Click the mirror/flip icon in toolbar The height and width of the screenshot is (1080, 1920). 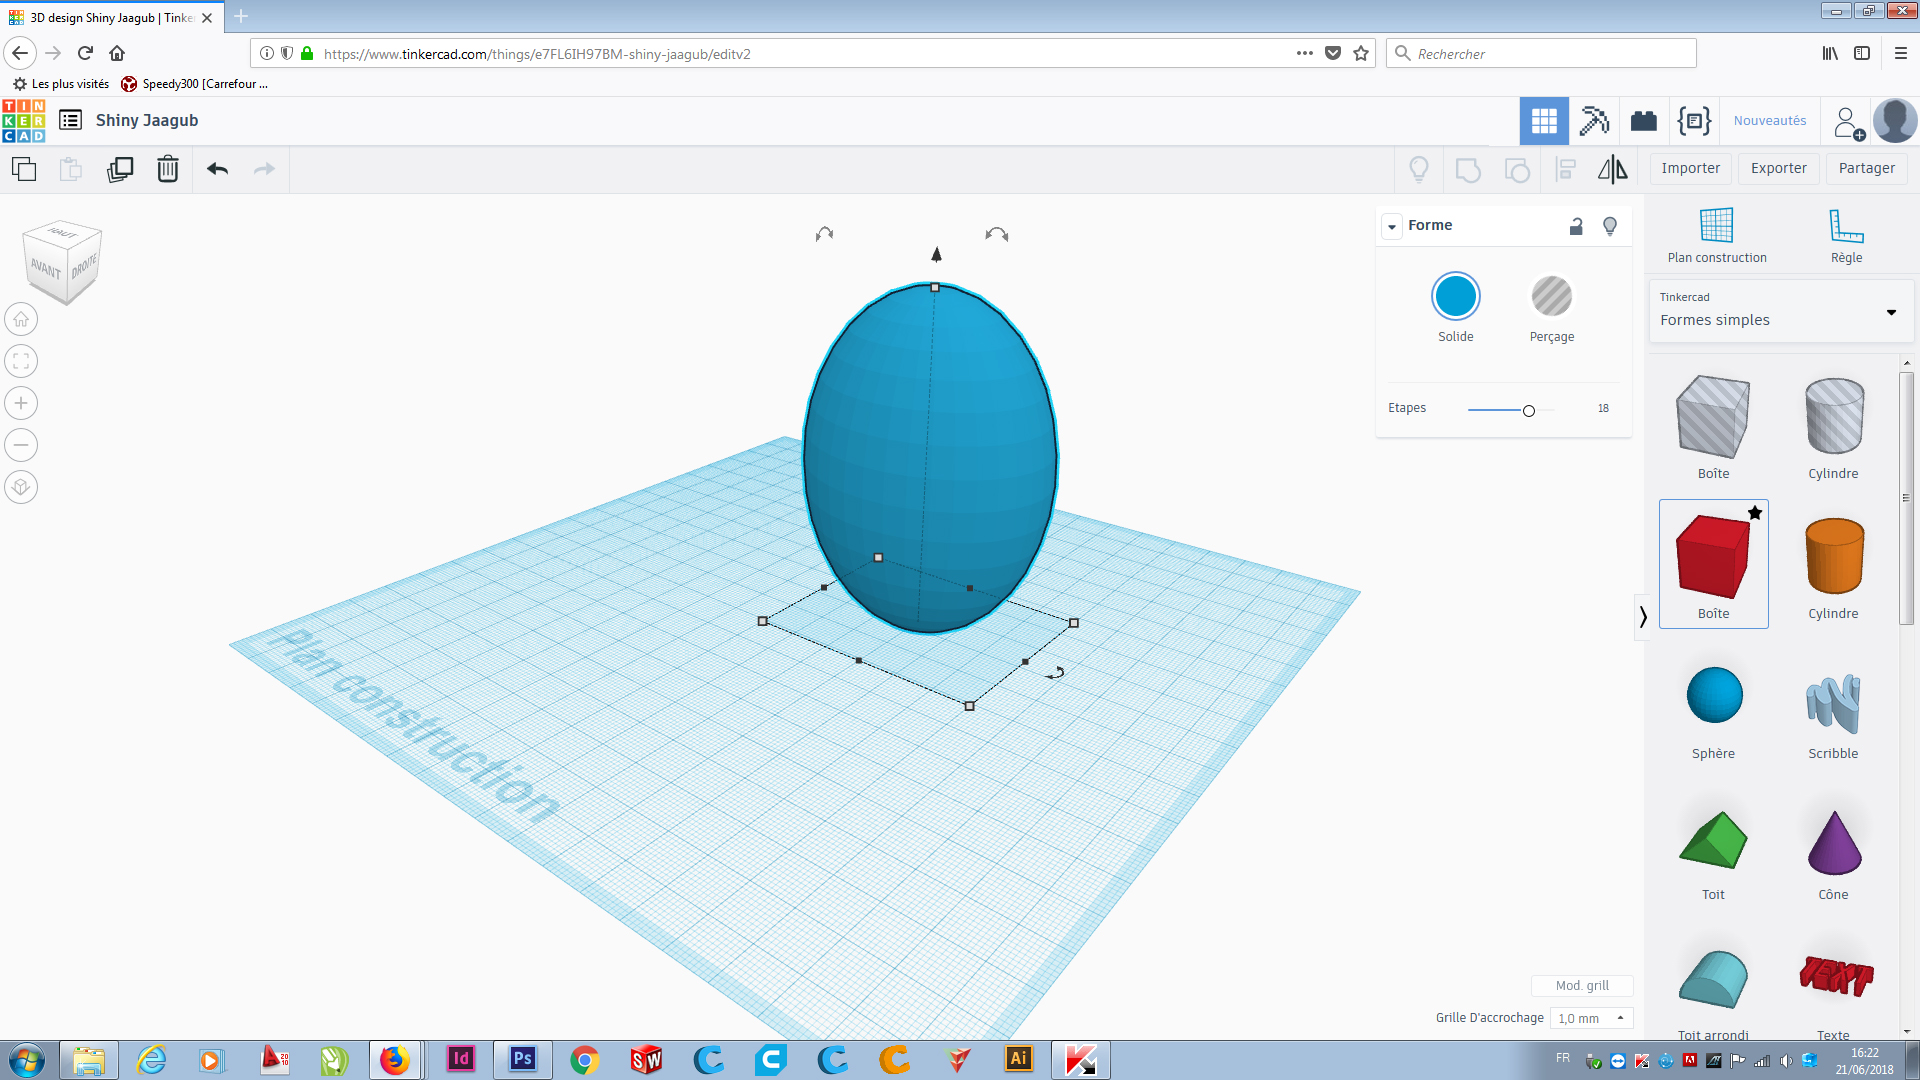point(1614,167)
